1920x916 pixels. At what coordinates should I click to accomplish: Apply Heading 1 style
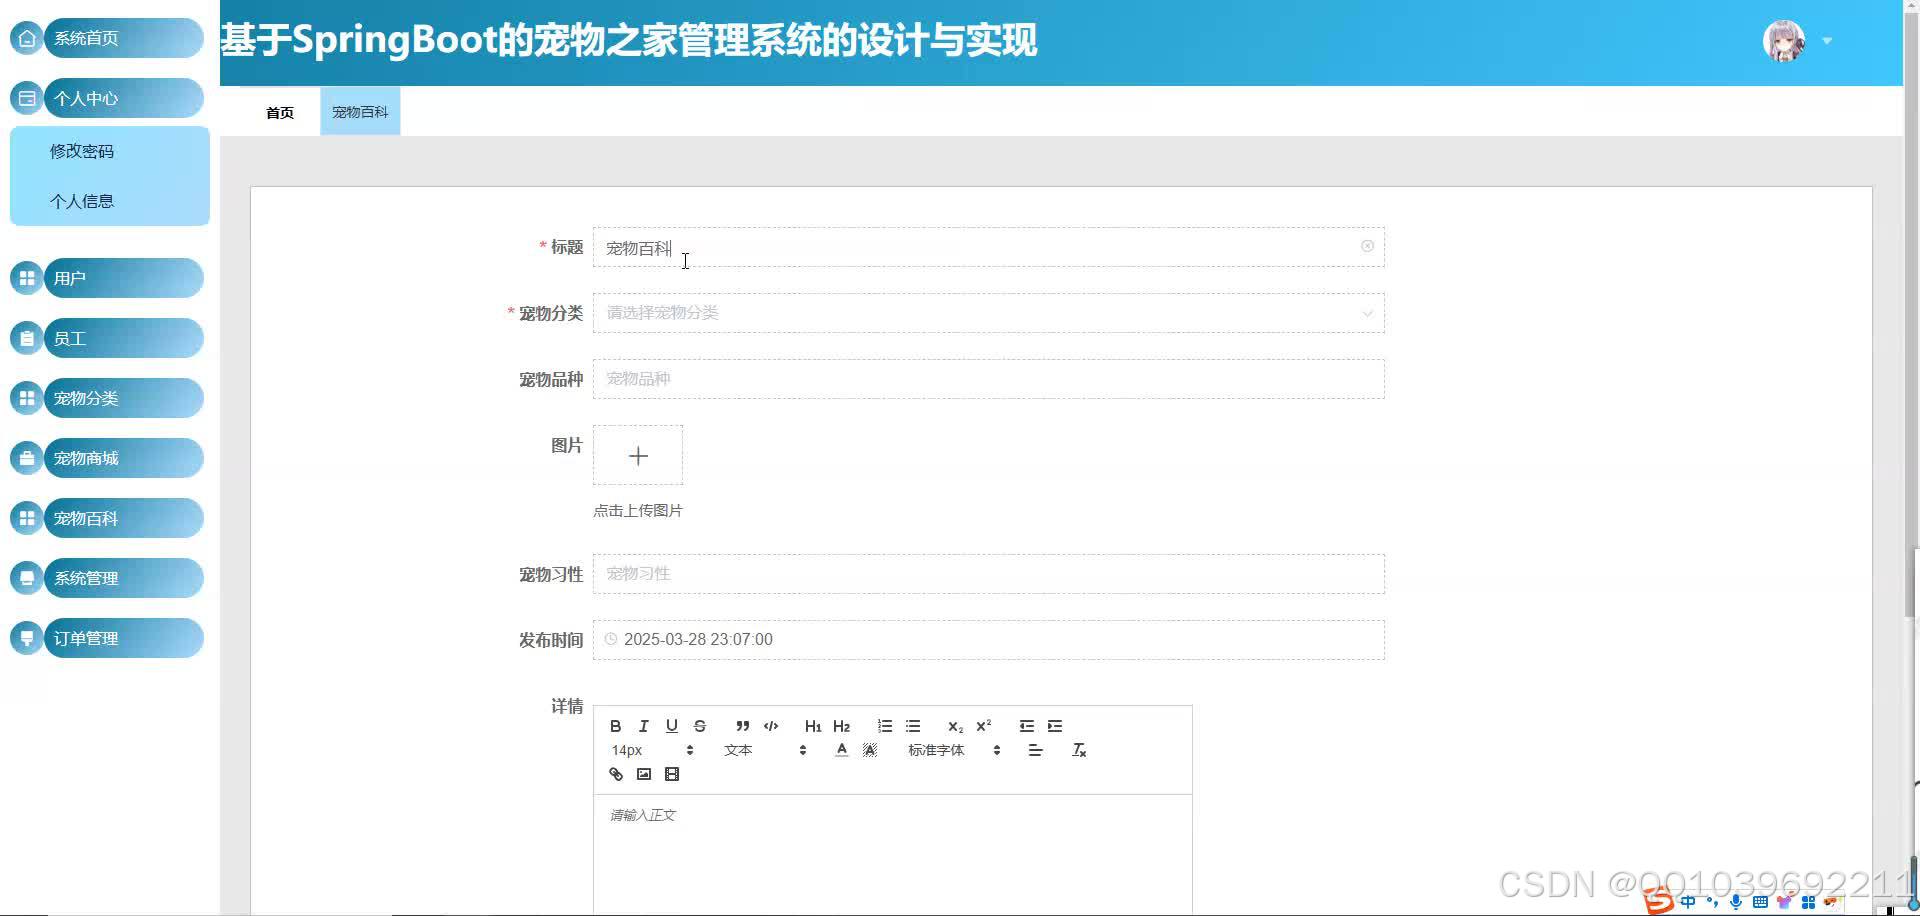(813, 726)
